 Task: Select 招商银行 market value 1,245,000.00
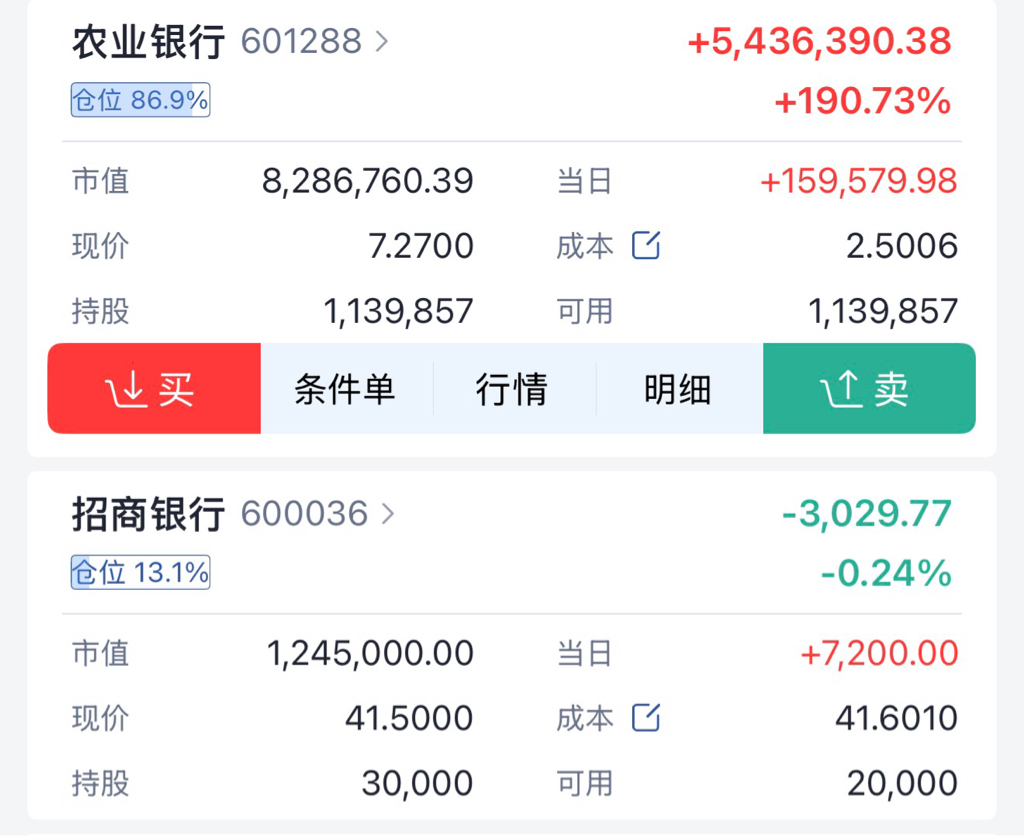(370, 654)
